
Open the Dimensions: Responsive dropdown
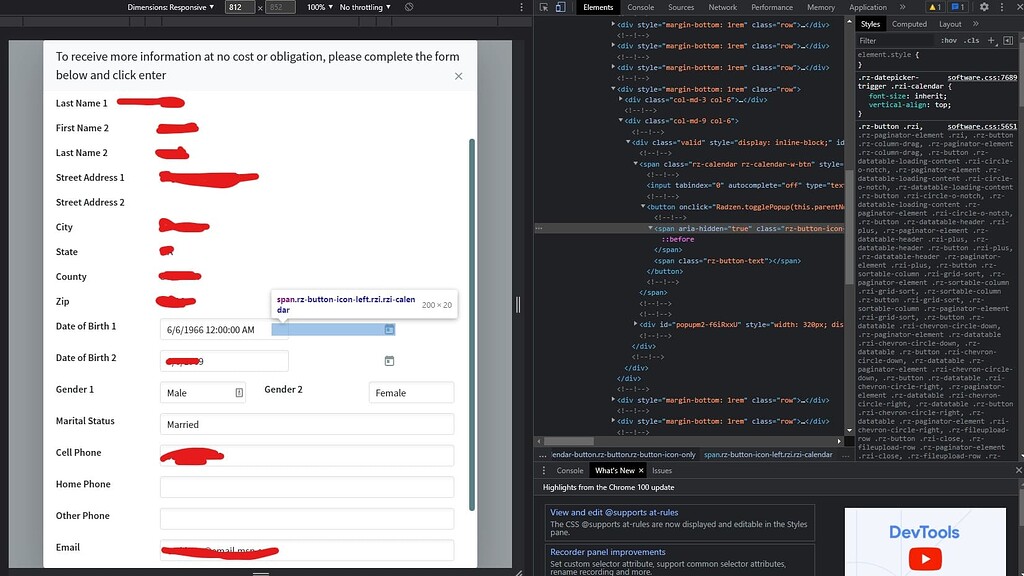(170, 7)
